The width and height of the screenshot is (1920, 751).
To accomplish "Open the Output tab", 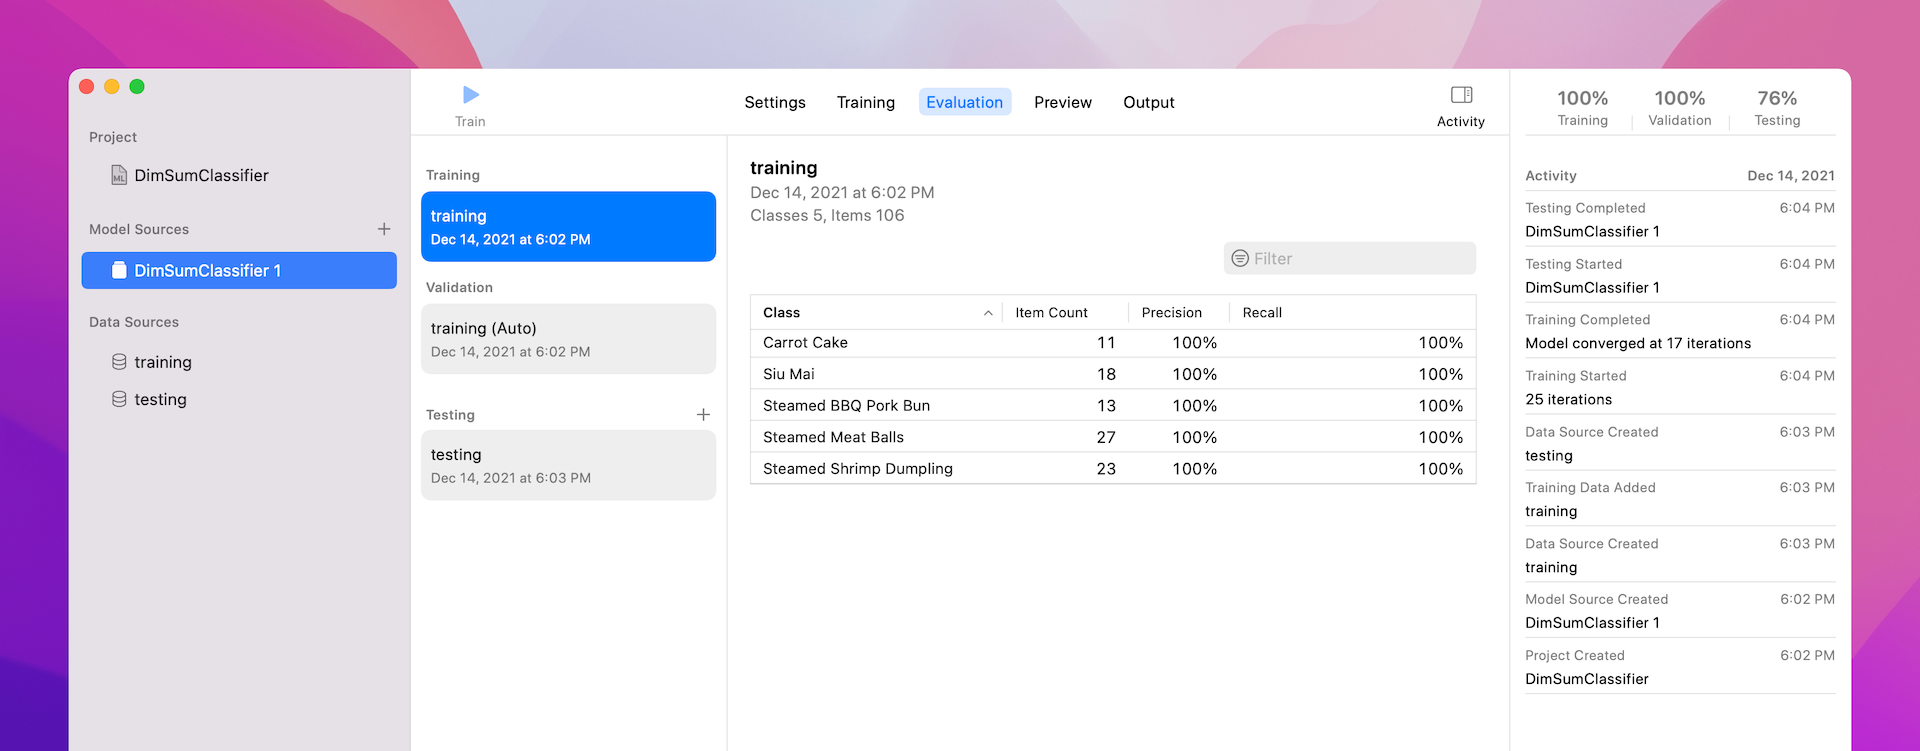I will click(x=1148, y=102).
